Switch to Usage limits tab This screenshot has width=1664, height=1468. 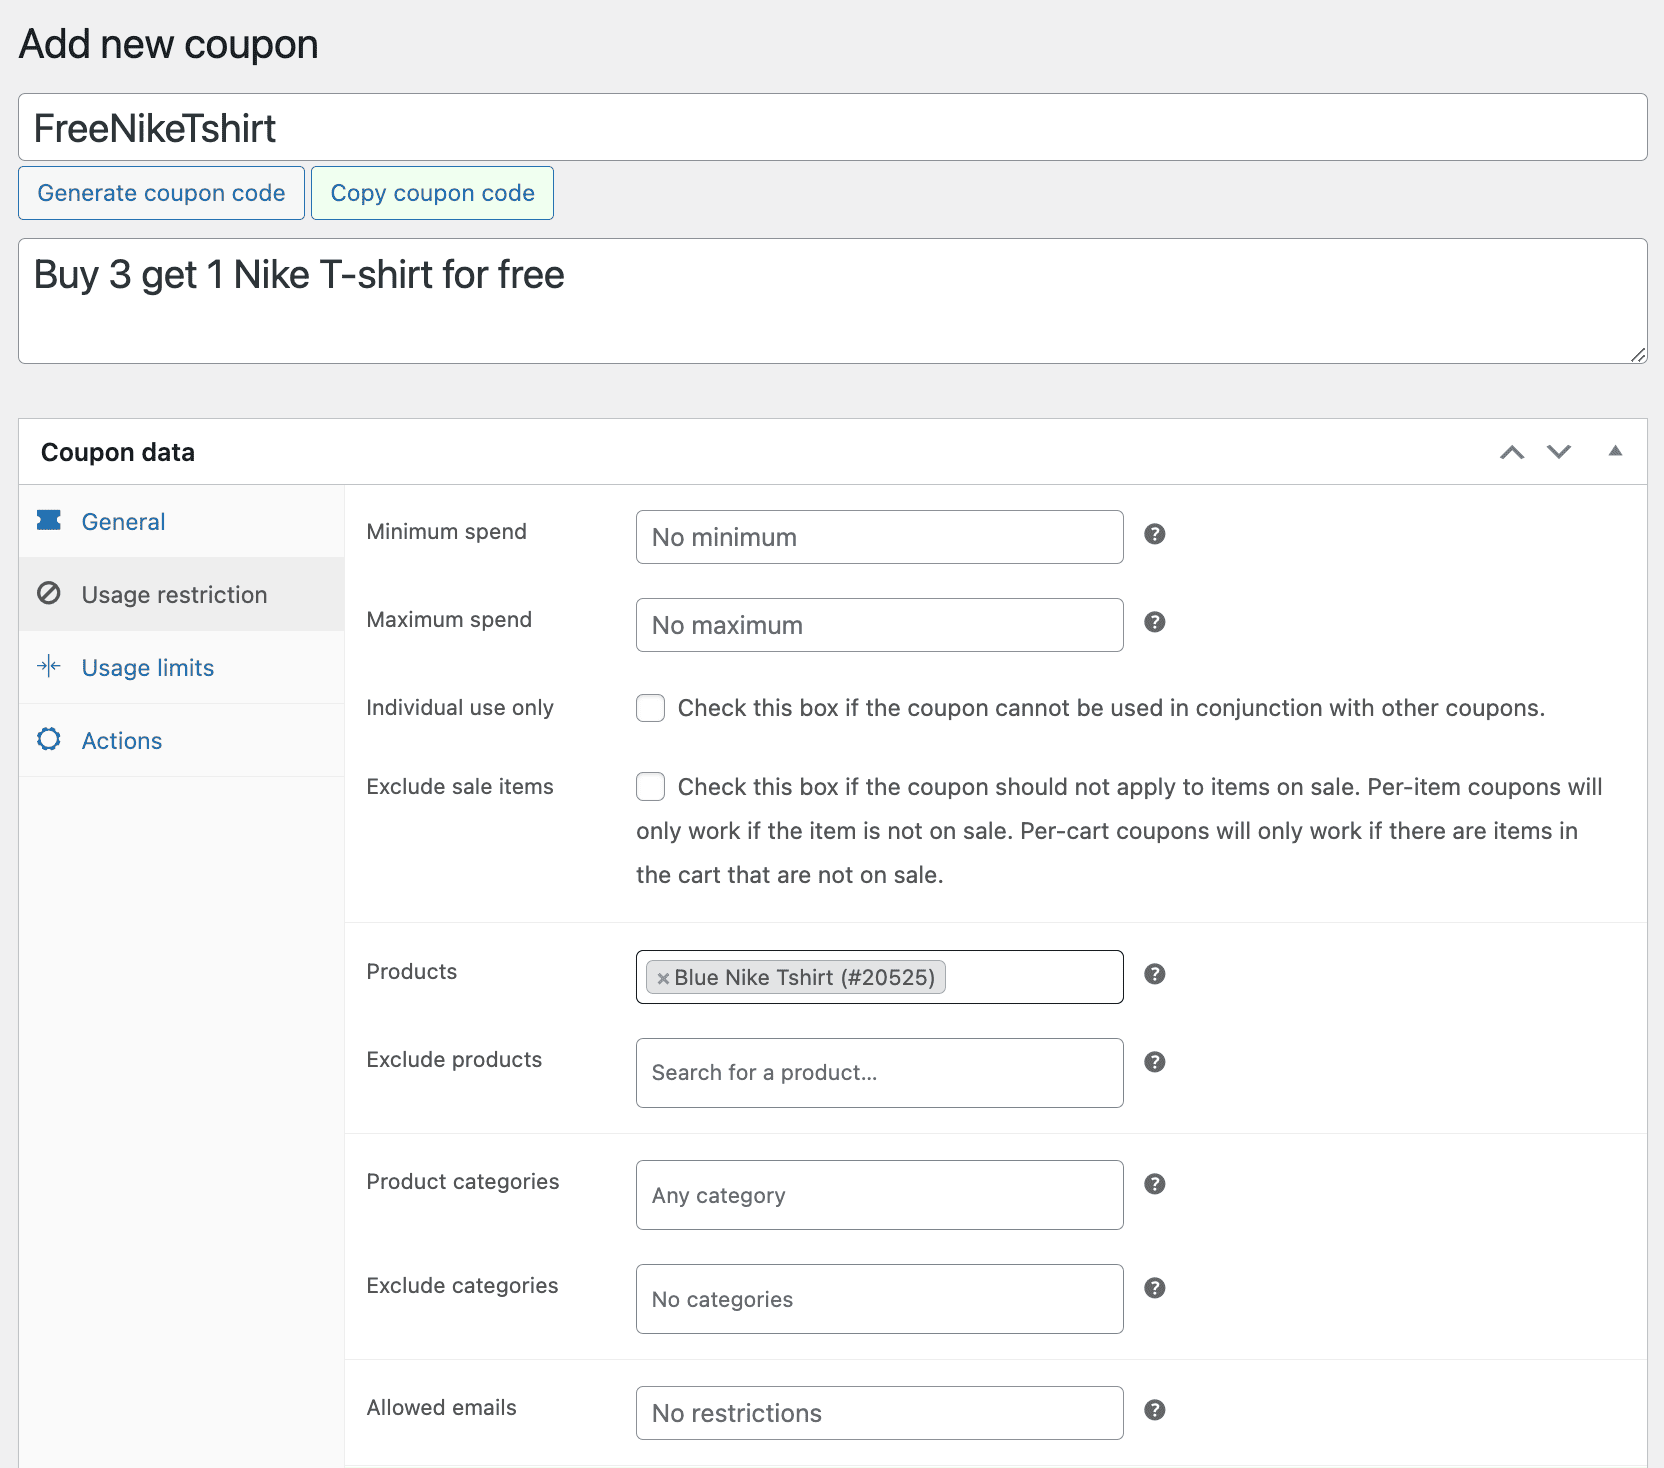click(x=181, y=667)
